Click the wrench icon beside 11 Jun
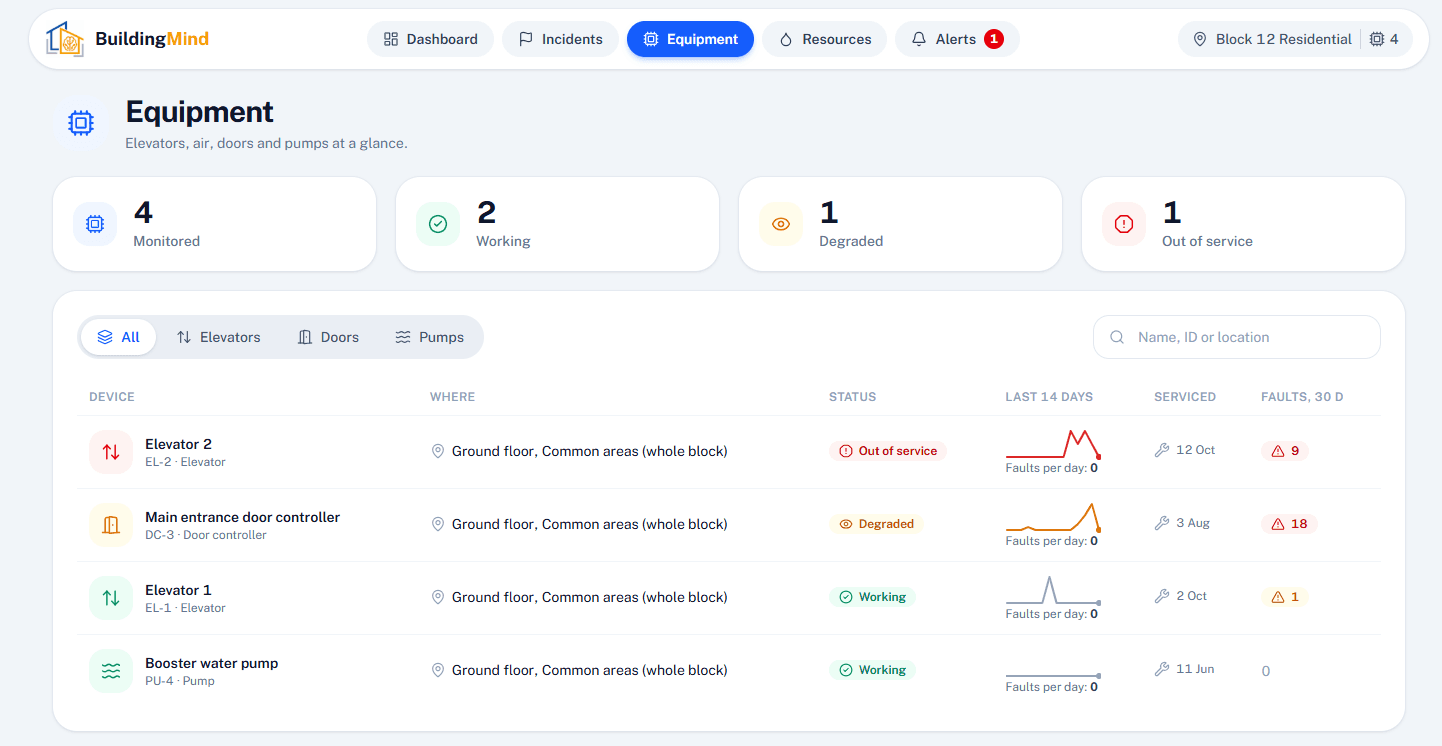The width and height of the screenshot is (1442, 746). click(x=1162, y=669)
